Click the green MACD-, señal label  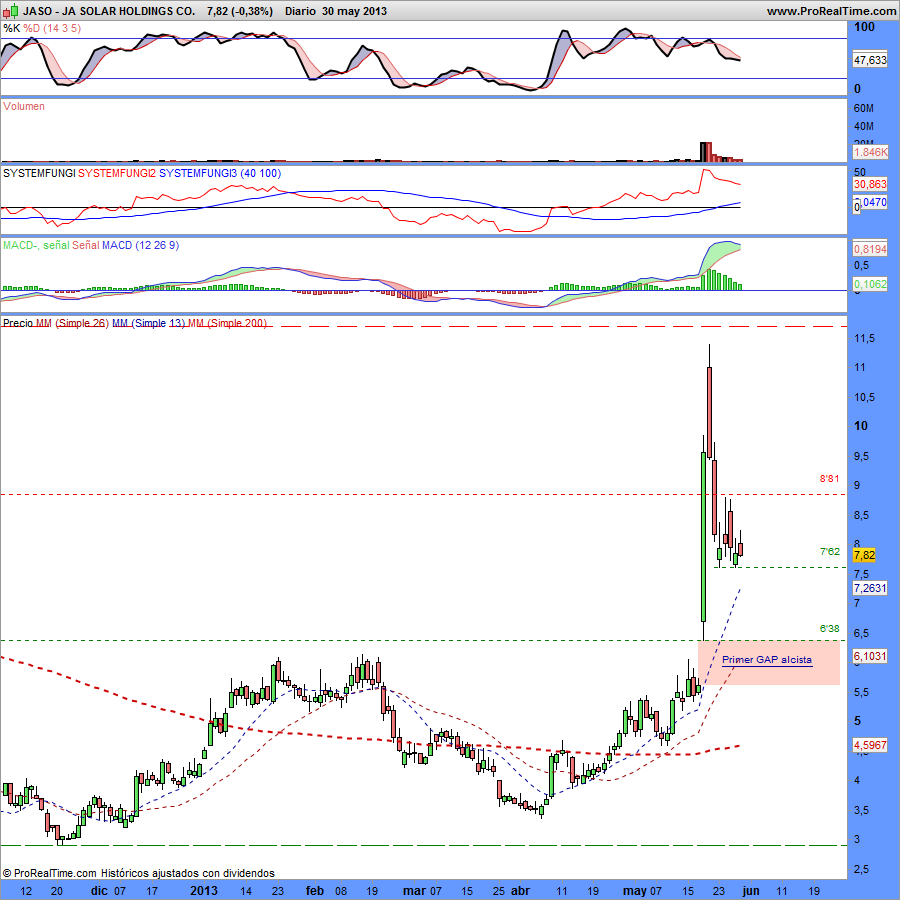tap(36, 246)
